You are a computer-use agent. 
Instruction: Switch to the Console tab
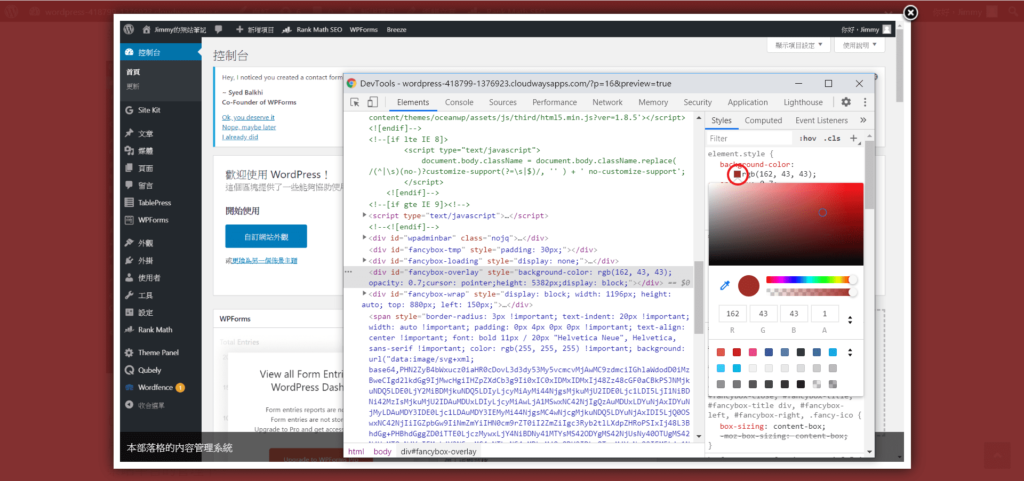coord(459,102)
